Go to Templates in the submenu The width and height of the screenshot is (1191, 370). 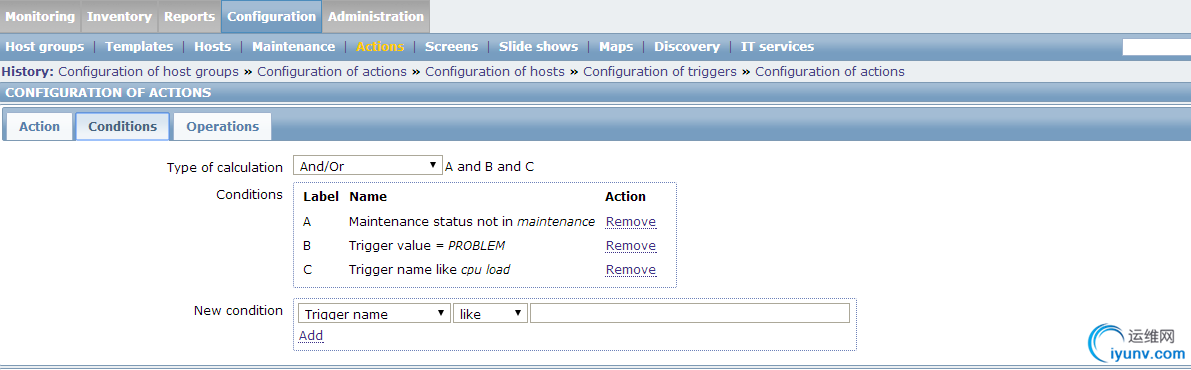click(139, 46)
